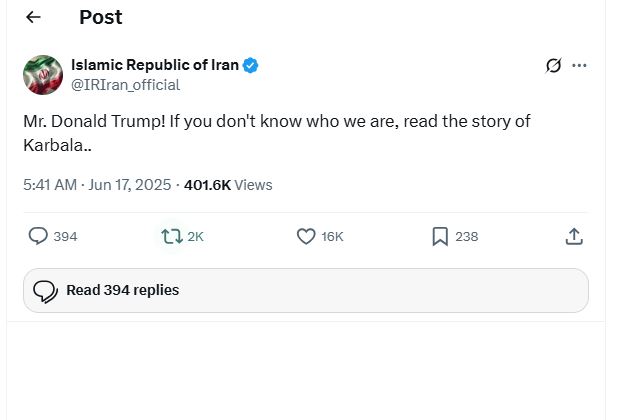Go back using the left arrow

[33, 17]
